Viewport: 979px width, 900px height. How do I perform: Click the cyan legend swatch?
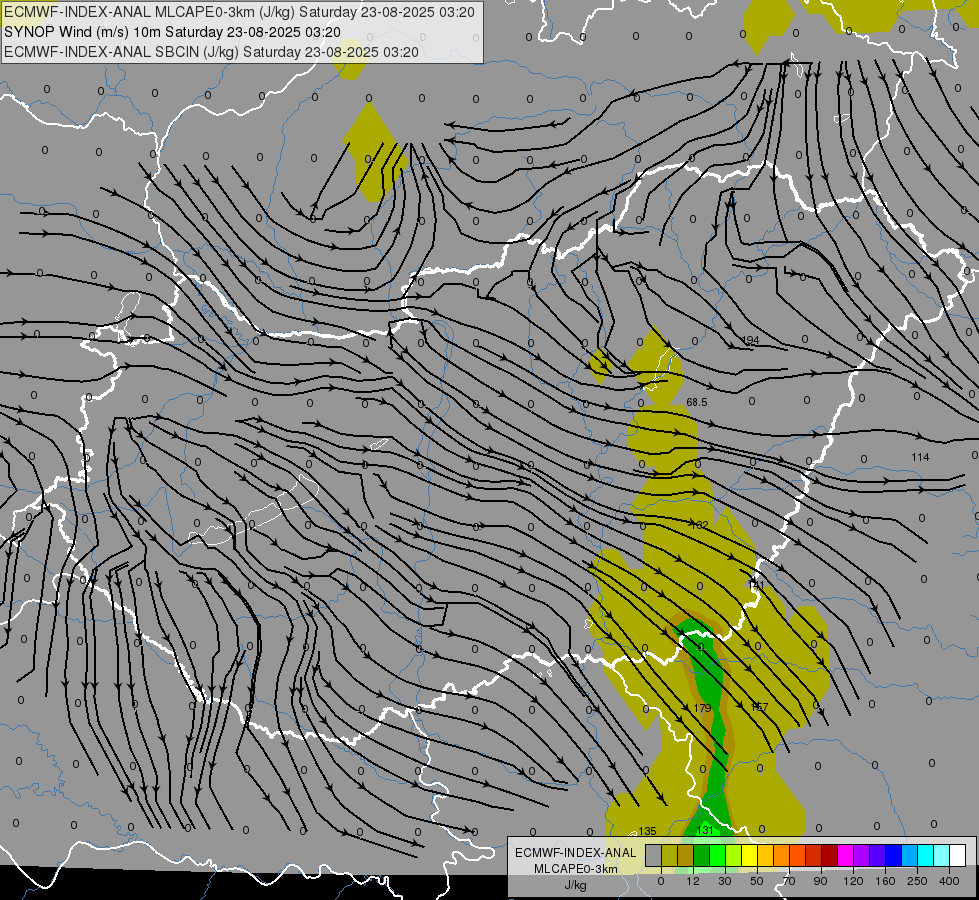point(926,855)
